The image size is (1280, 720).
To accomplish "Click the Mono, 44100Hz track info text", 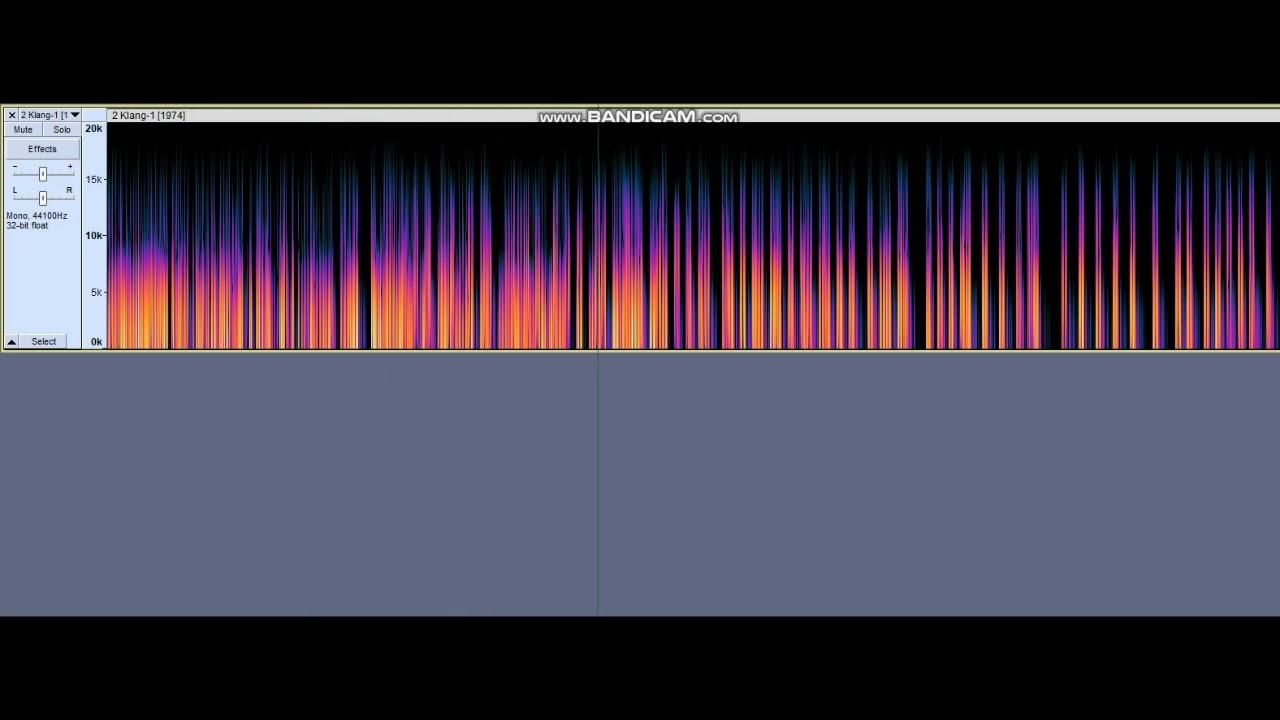I will coord(37,216).
